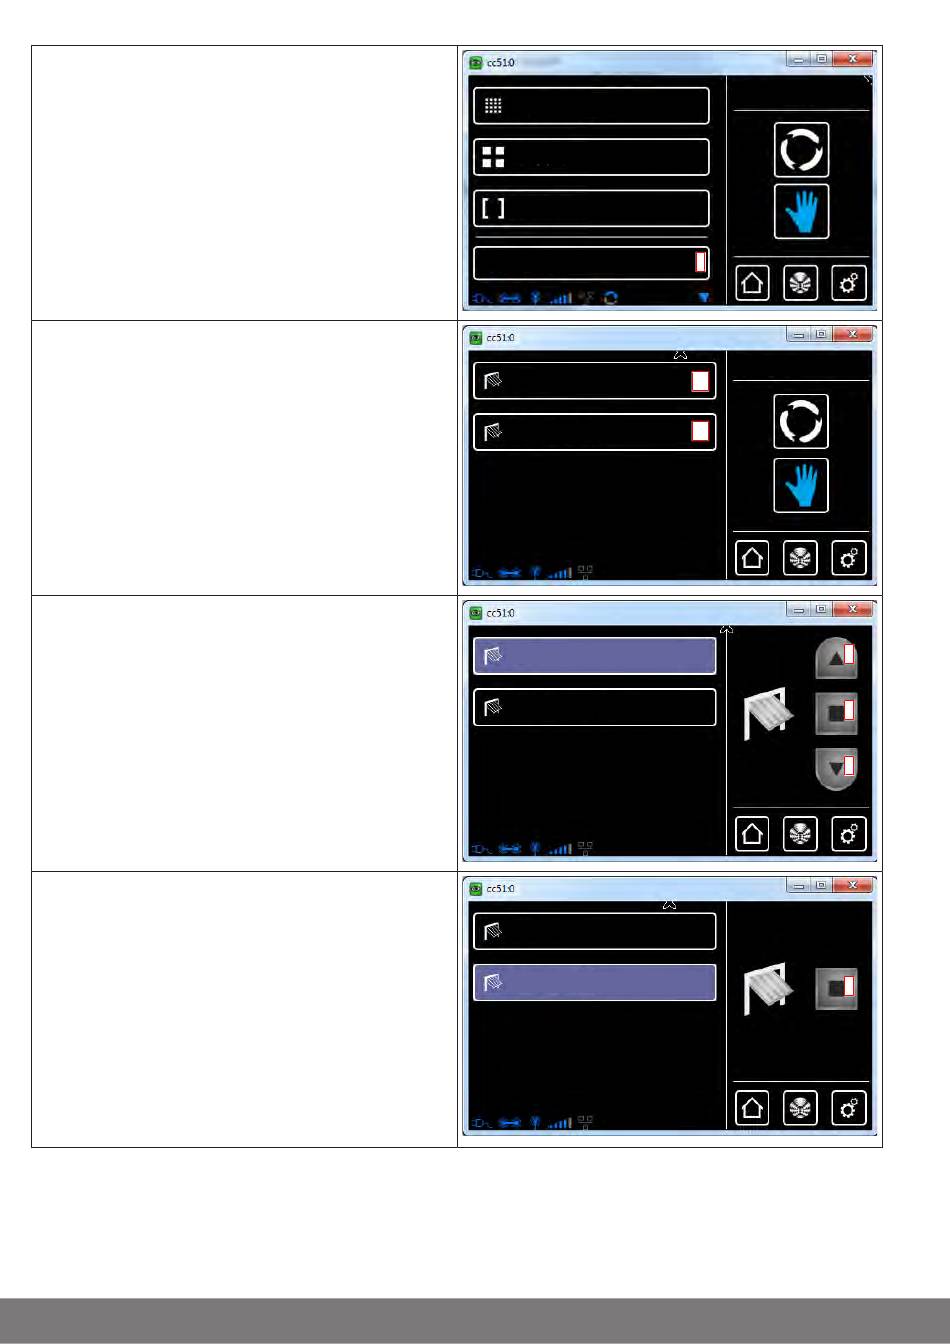
Task: Click the blue hand manual mode icon beside the brackets row
Action: pos(801,211)
